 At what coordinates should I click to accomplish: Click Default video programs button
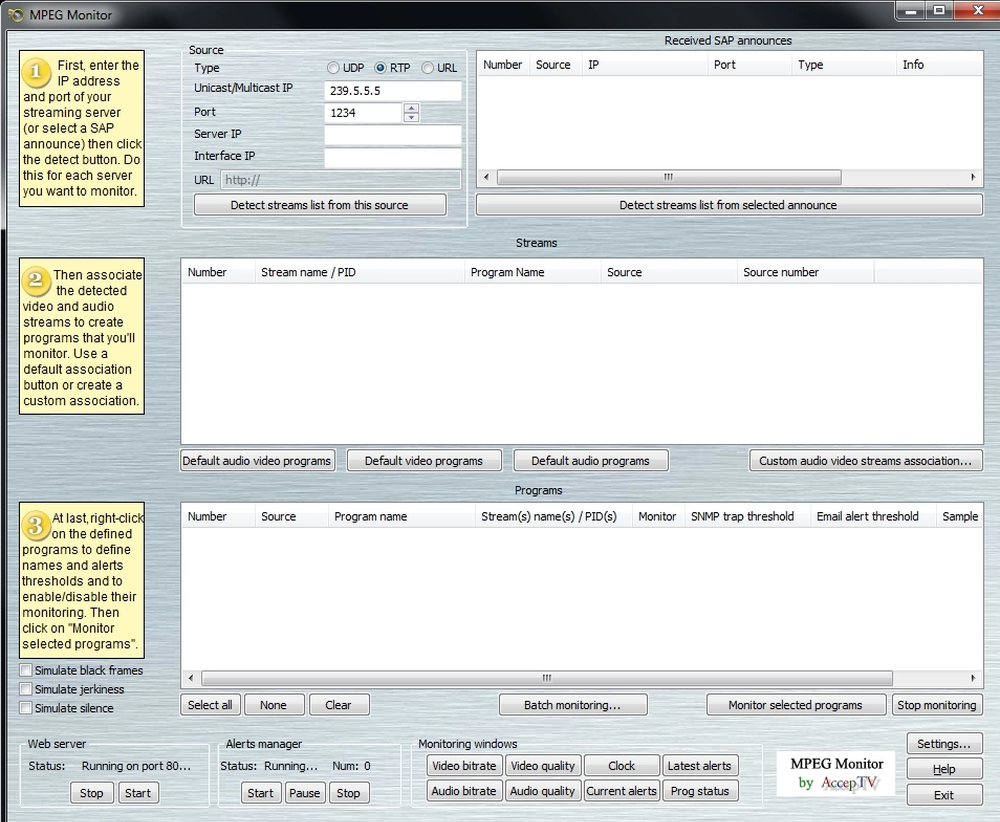pos(424,460)
